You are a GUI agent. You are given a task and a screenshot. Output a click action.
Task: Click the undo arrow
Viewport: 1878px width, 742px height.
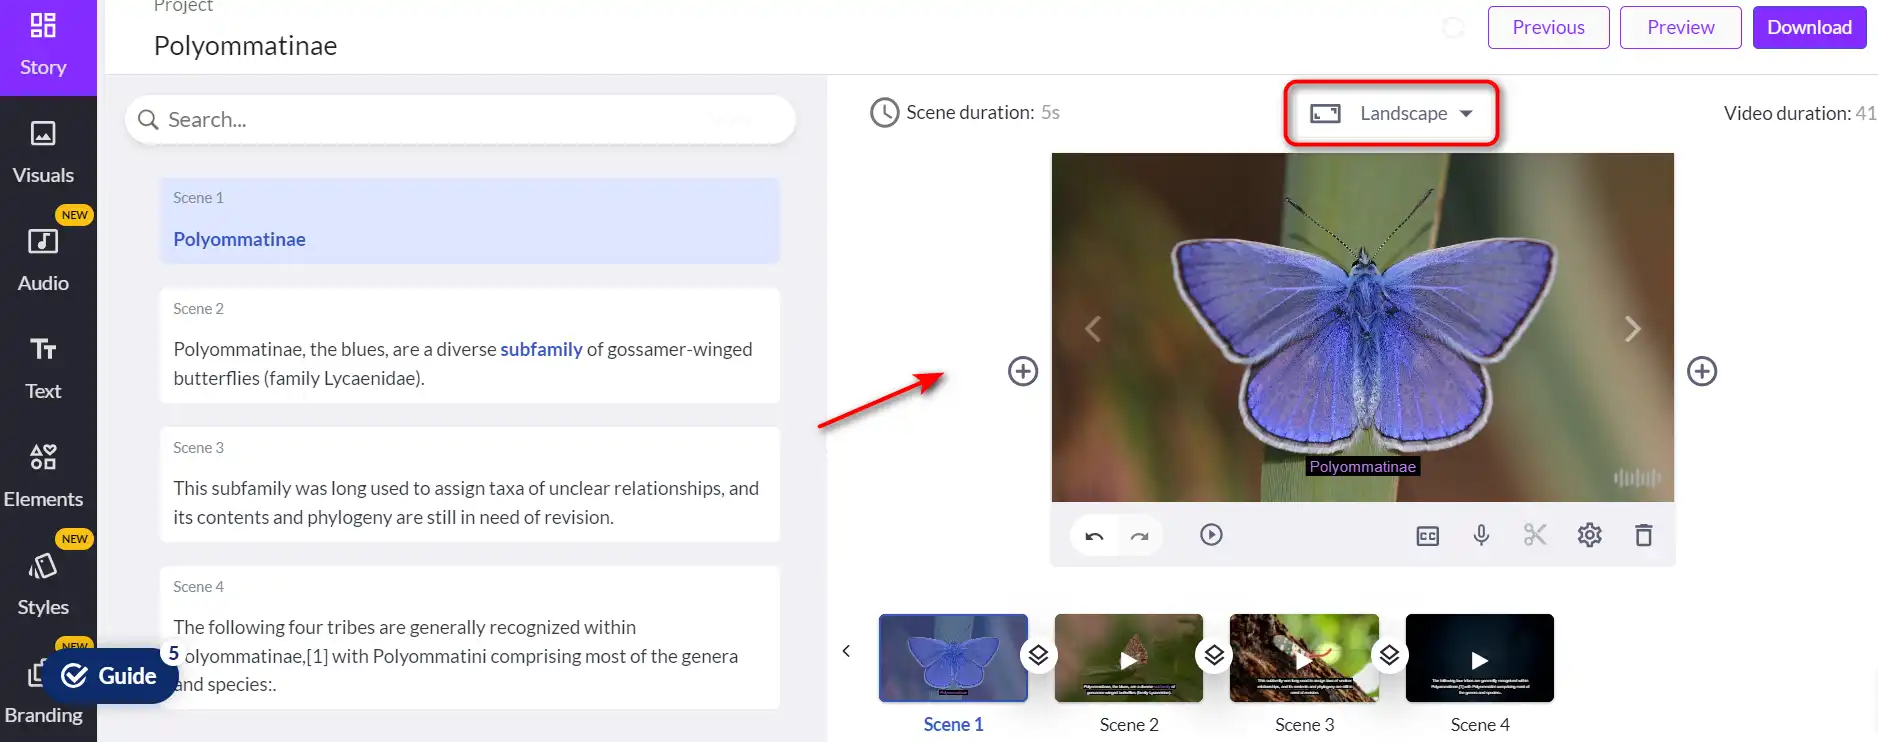pyautogui.click(x=1094, y=536)
